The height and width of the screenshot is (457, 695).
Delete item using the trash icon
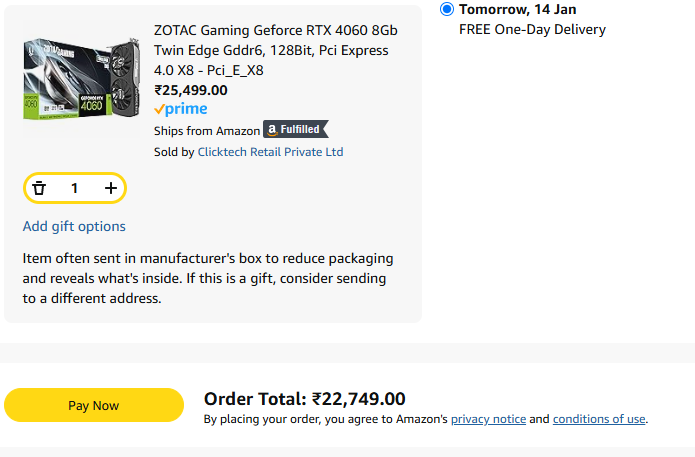[39, 188]
